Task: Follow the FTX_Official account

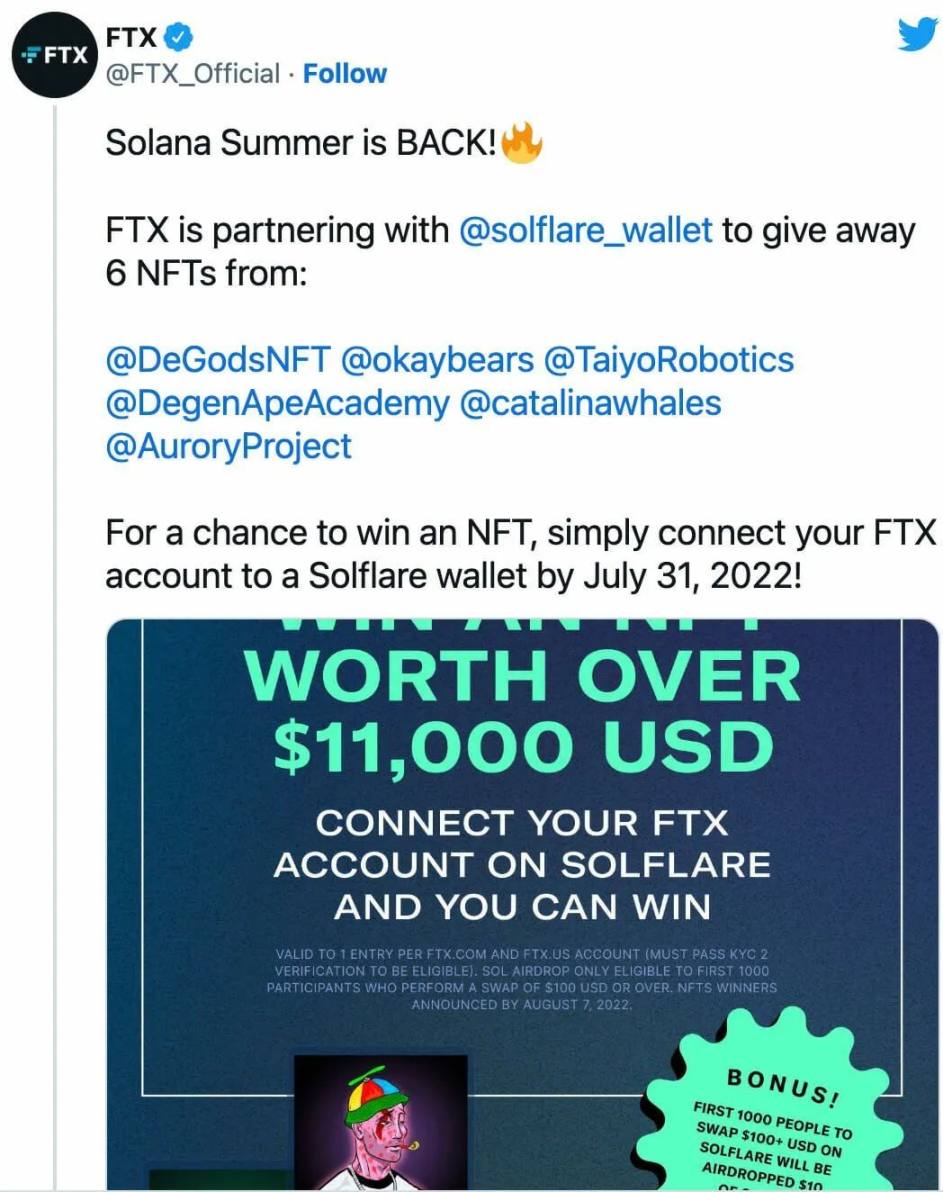Action: 344,74
